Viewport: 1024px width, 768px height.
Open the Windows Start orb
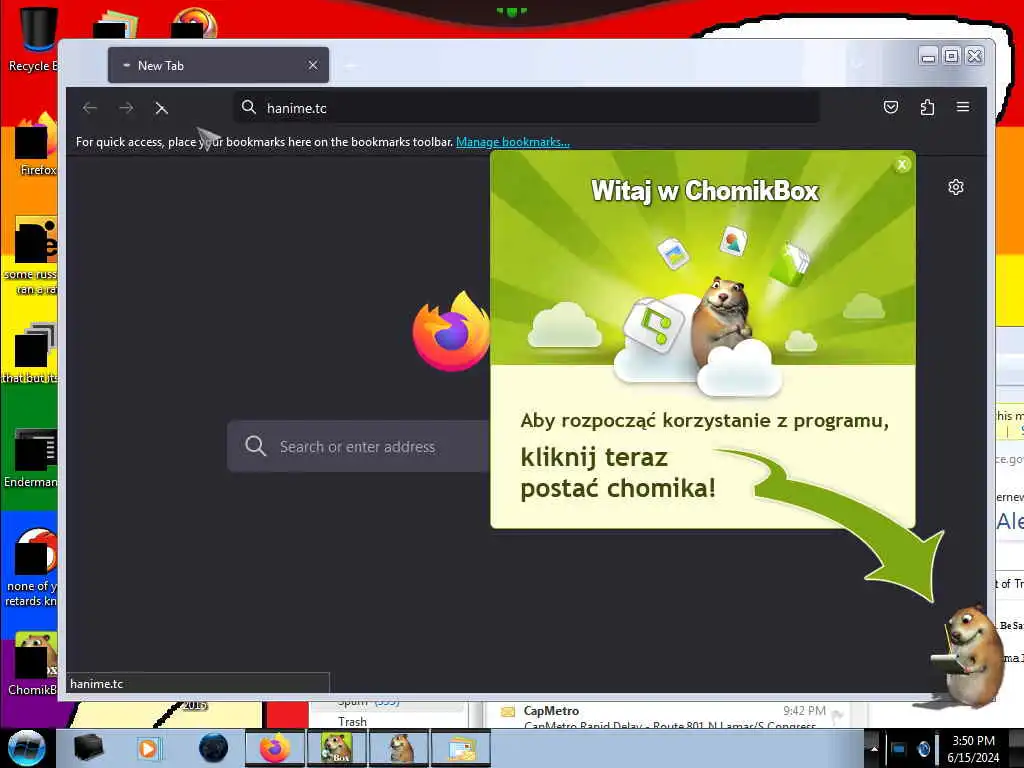pyautogui.click(x=26, y=748)
